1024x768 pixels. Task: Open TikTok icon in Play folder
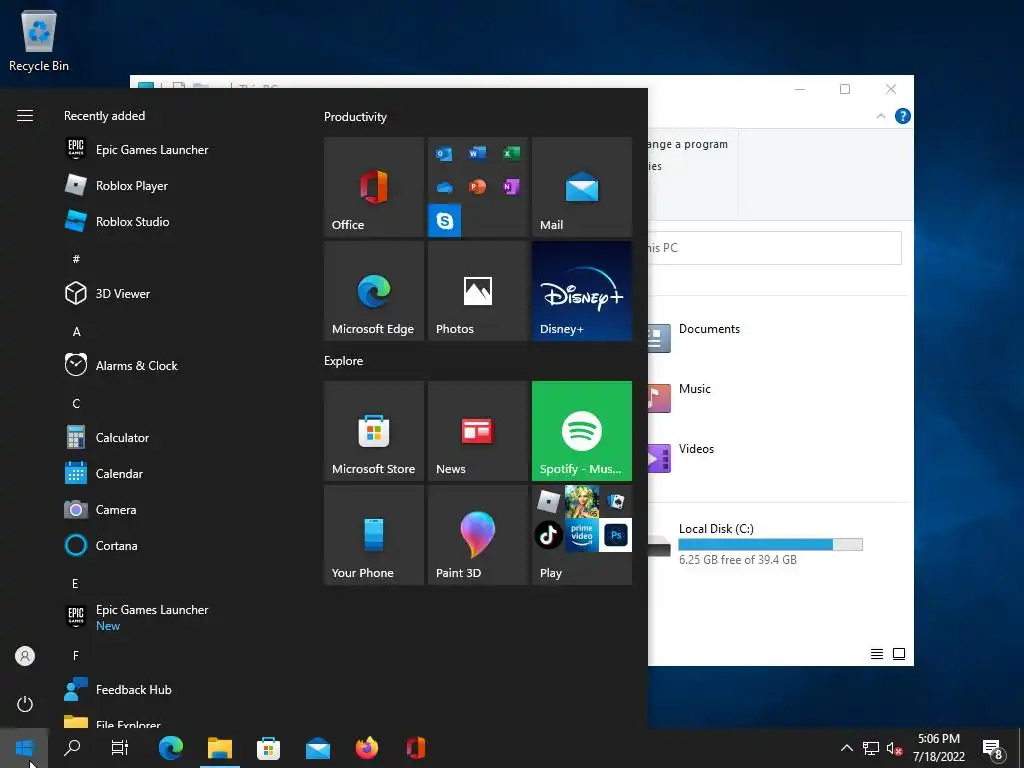click(x=549, y=536)
